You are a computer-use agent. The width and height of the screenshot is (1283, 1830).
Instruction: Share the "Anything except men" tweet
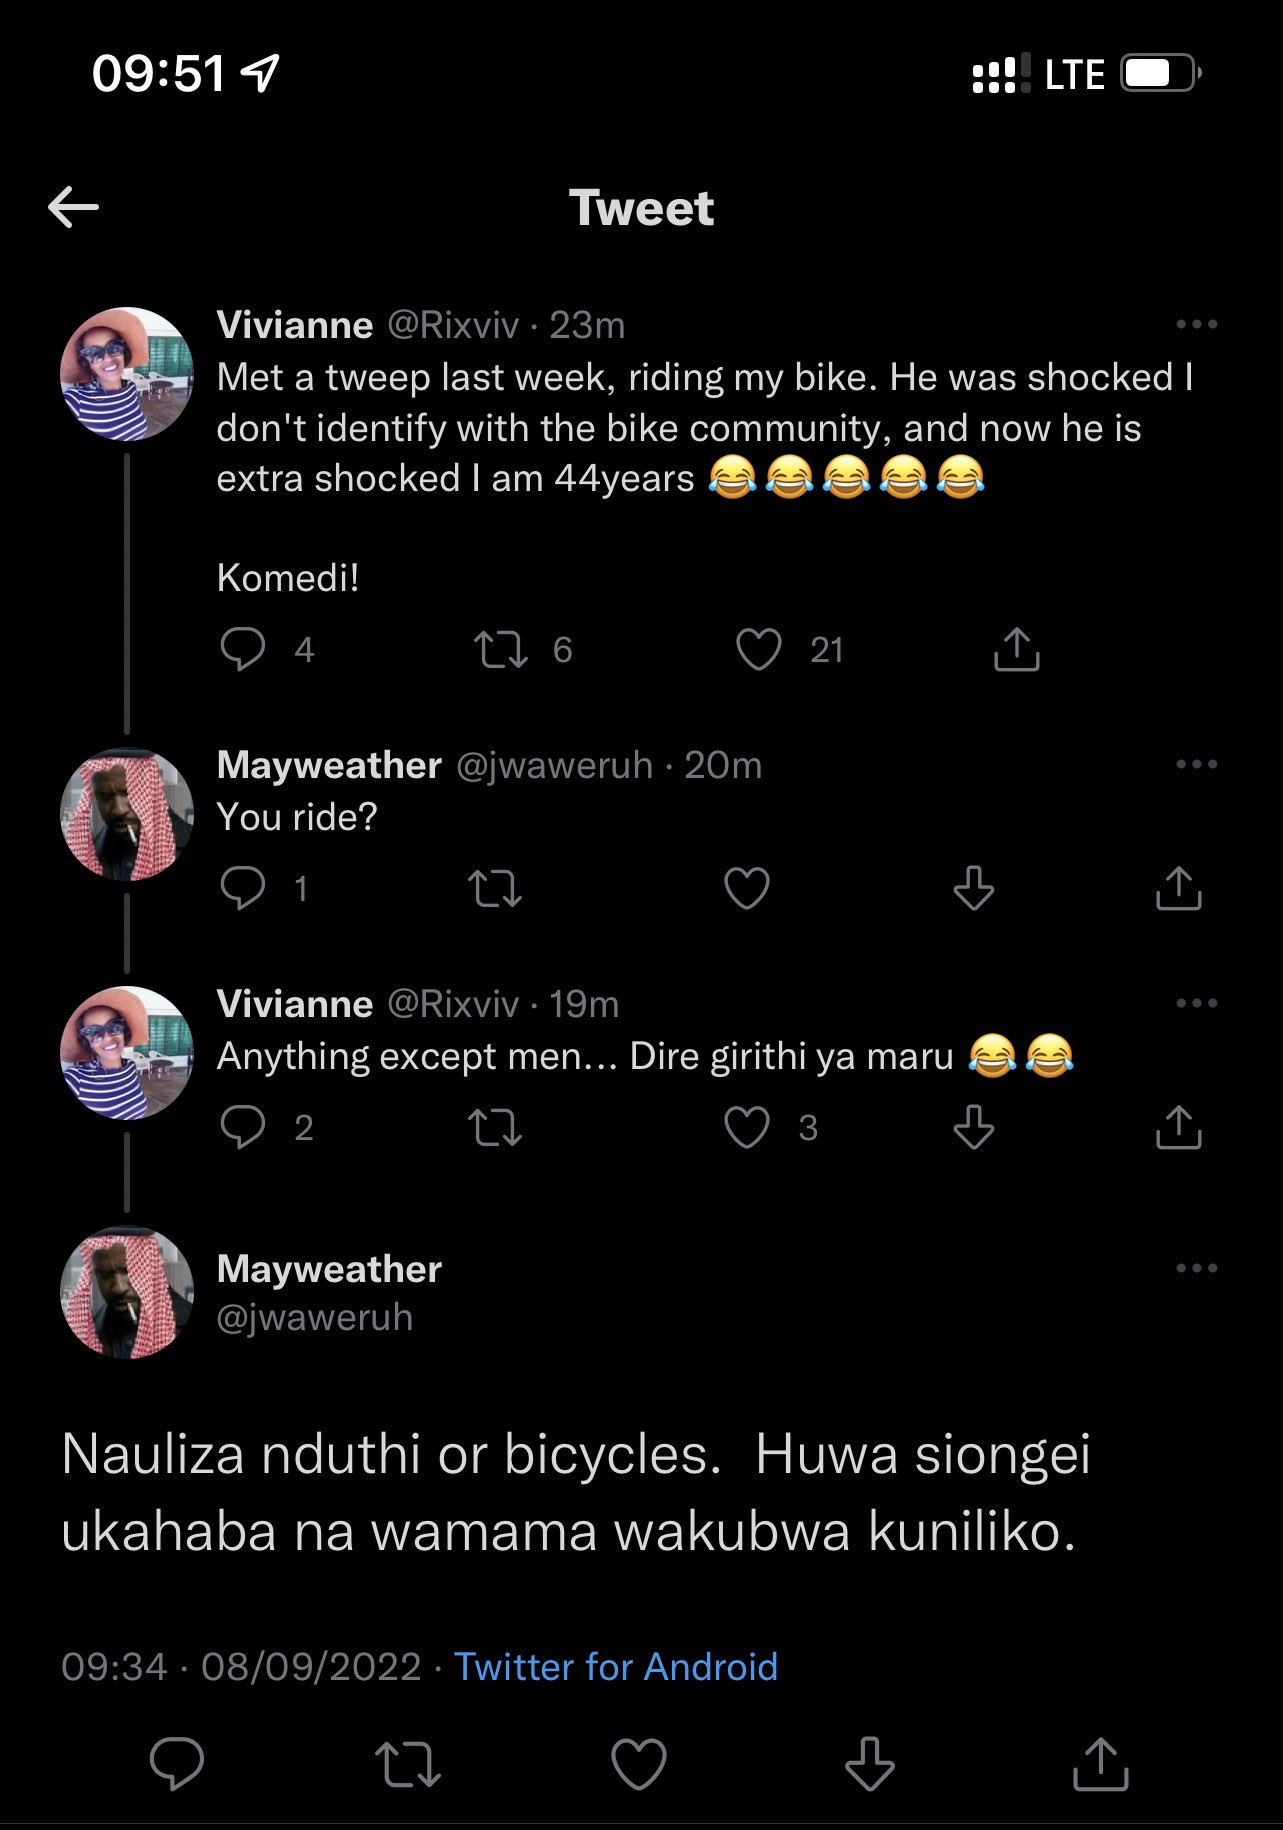click(x=1178, y=1127)
